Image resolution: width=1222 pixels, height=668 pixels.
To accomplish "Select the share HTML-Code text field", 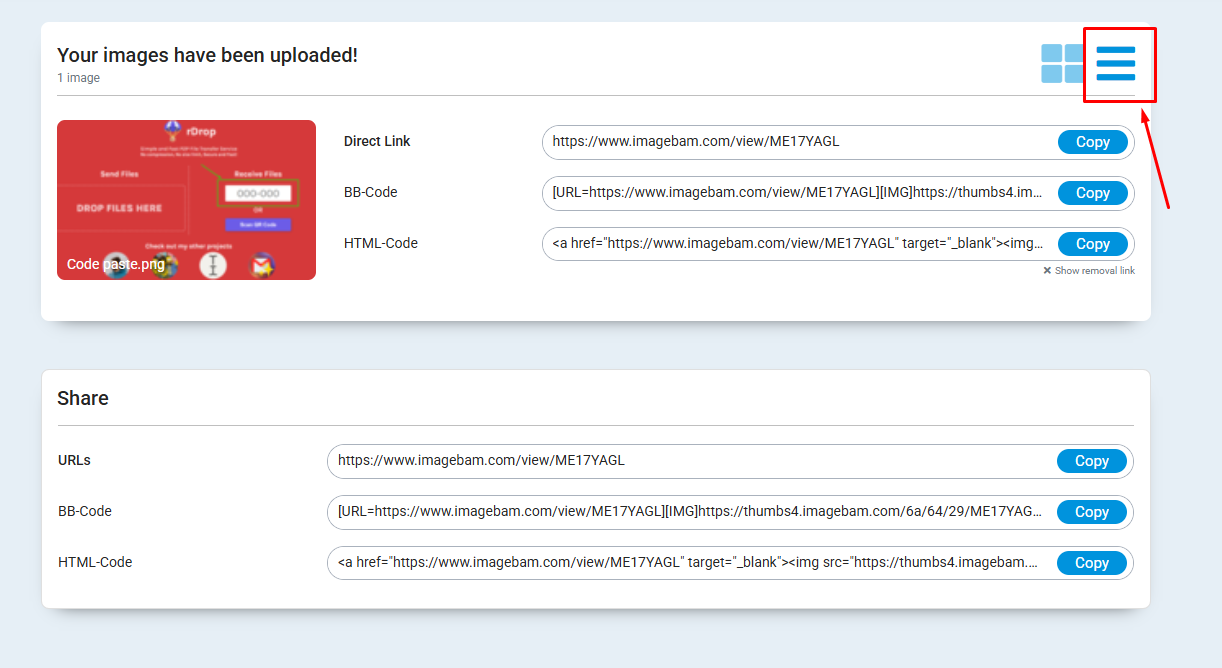I will pos(680,562).
